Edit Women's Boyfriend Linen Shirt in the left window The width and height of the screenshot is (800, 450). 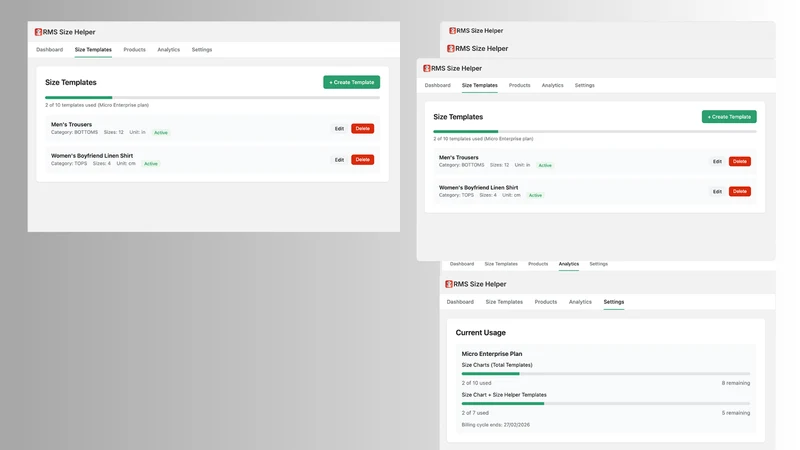pyautogui.click(x=339, y=160)
